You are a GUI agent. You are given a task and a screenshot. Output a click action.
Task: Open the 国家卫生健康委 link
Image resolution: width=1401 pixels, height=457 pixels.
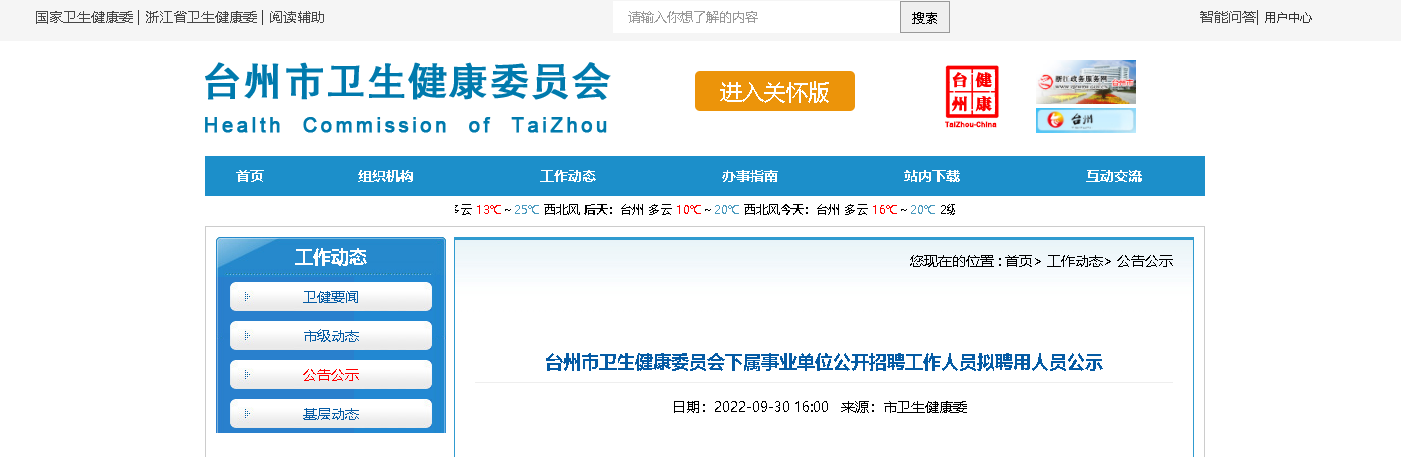click(84, 17)
